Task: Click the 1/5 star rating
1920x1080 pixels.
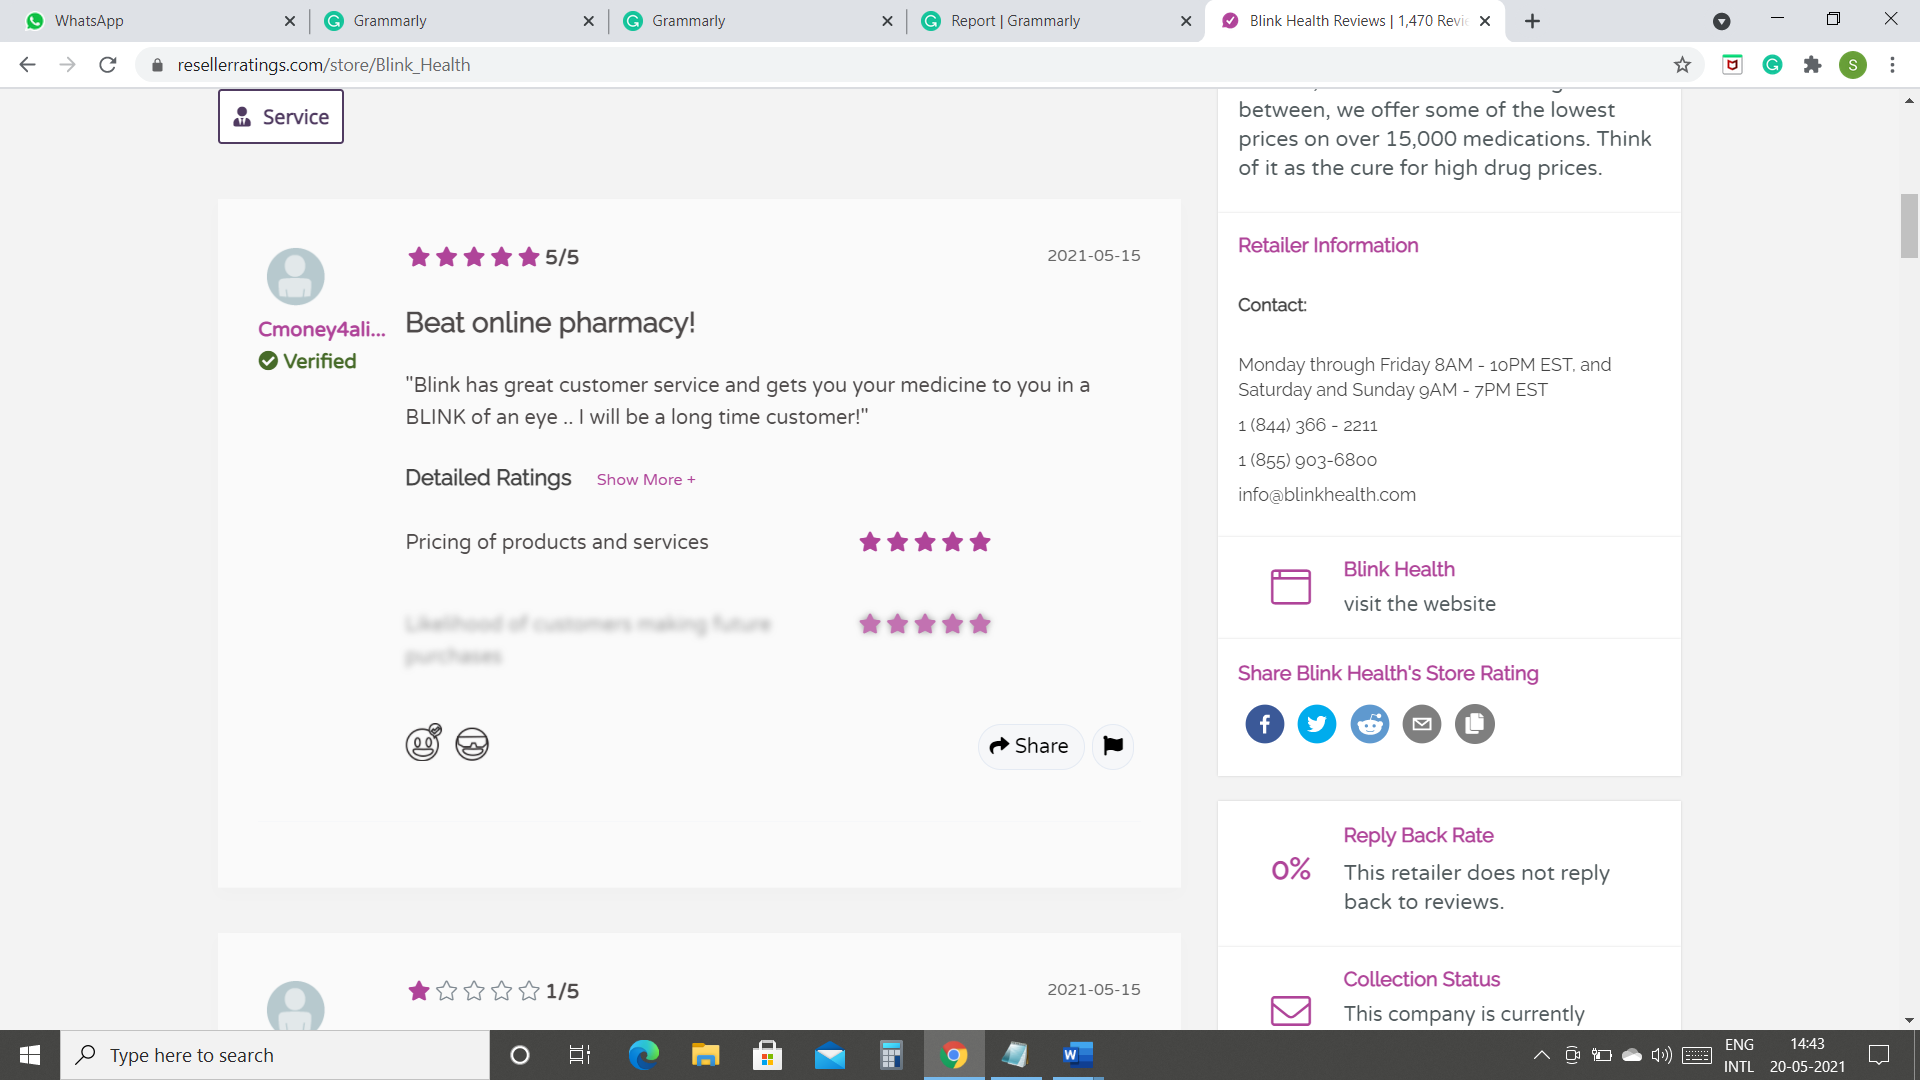Action: click(x=493, y=991)
